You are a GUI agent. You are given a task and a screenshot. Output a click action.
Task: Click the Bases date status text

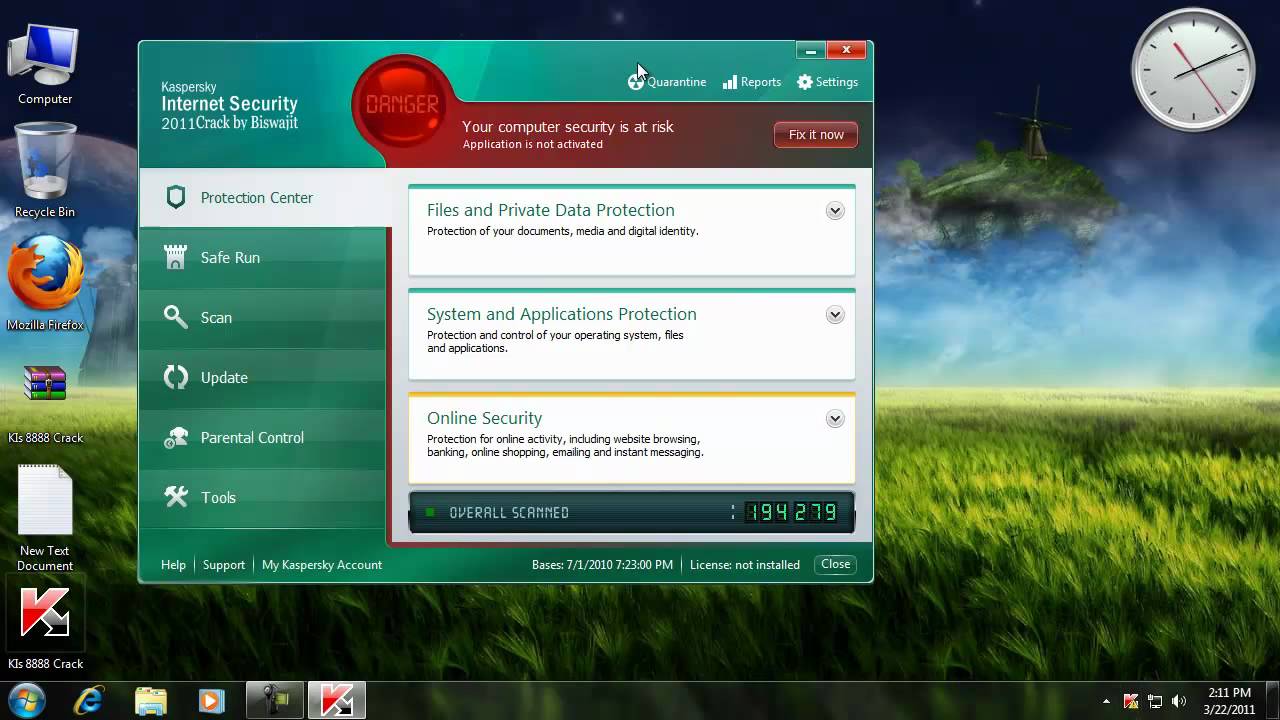(x=603, y=565)
